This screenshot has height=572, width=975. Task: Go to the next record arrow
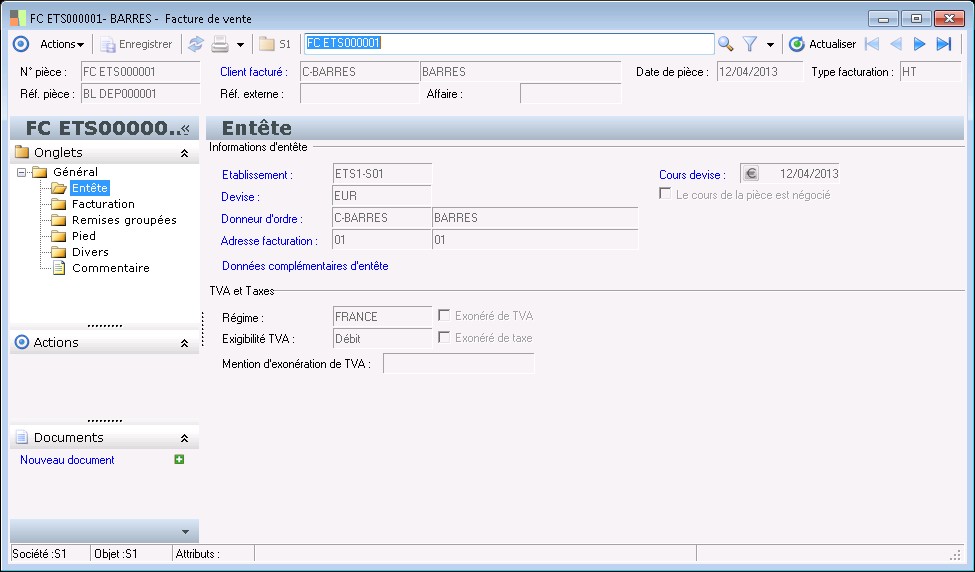(920, 44)
